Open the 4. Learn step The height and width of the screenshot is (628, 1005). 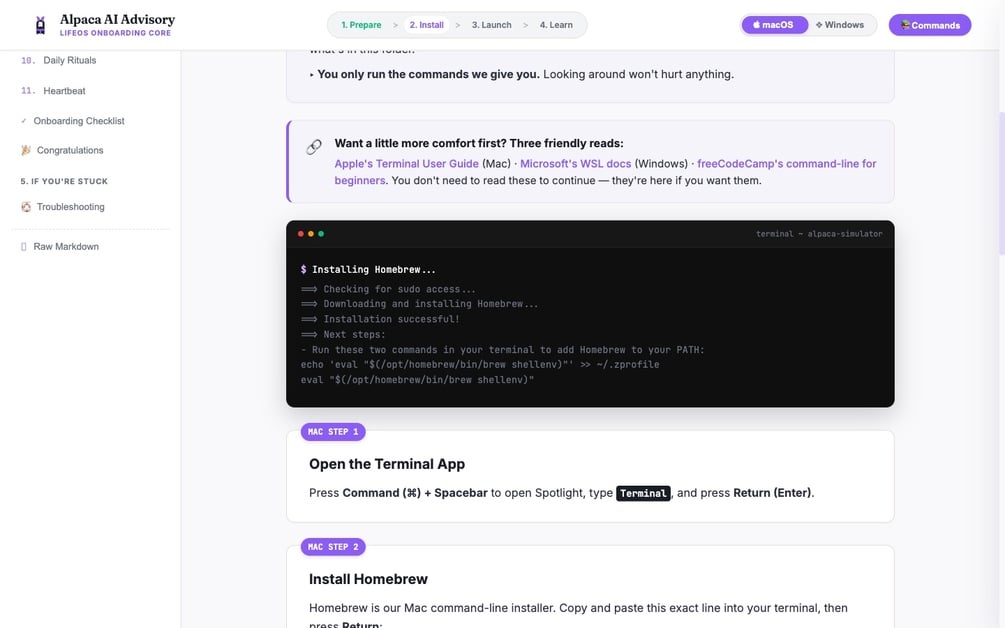[x=556, y=25]
